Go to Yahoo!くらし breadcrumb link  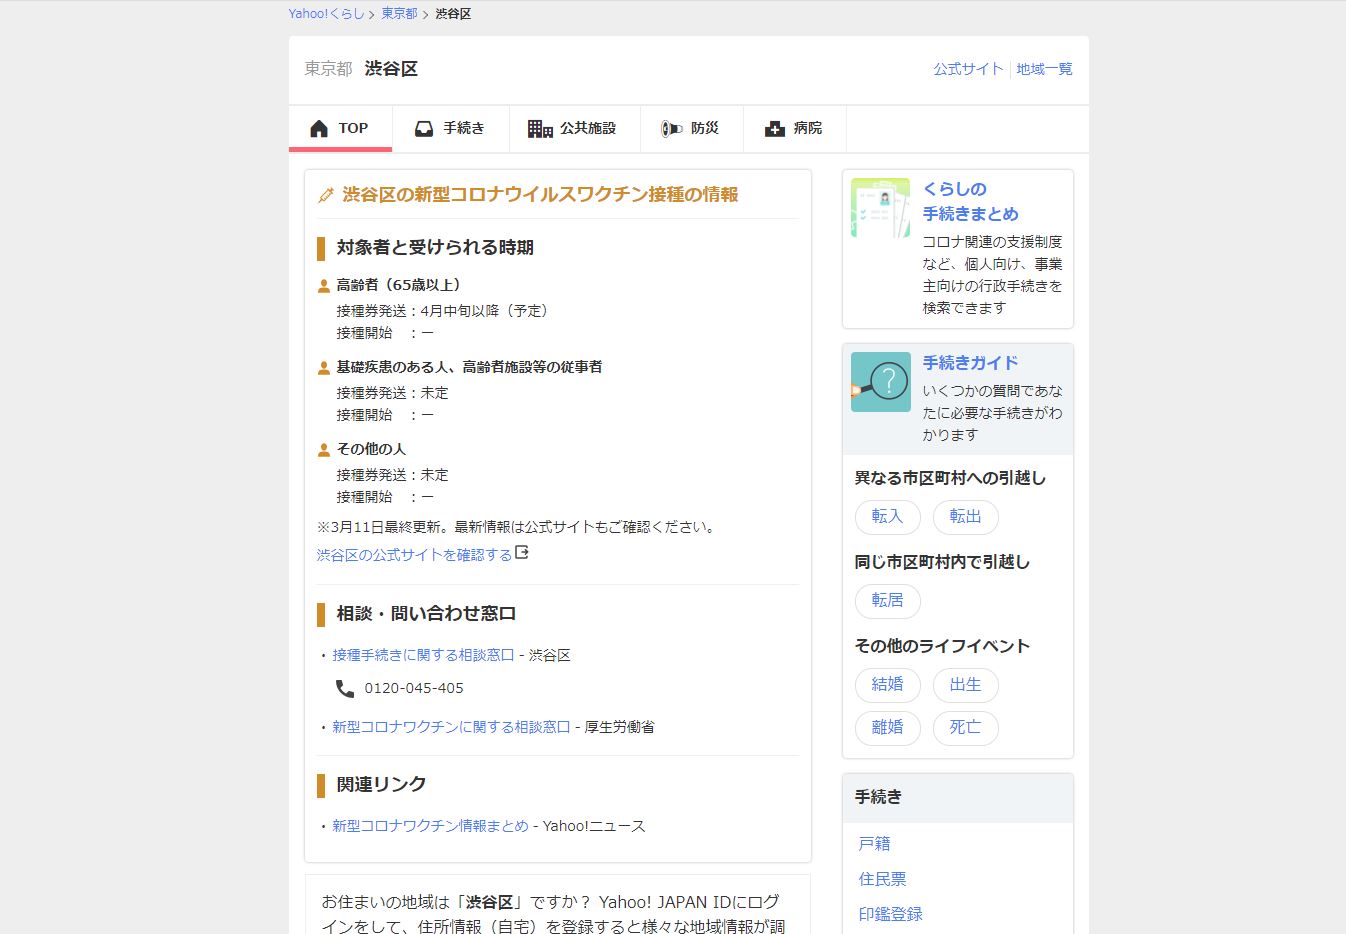pyautogui.click(x=326, y=14)
